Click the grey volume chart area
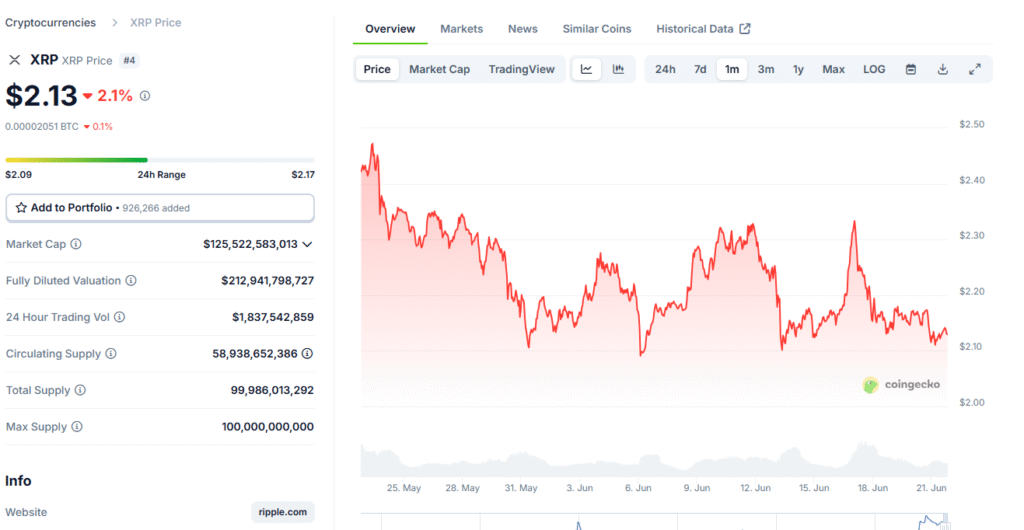 654,460
